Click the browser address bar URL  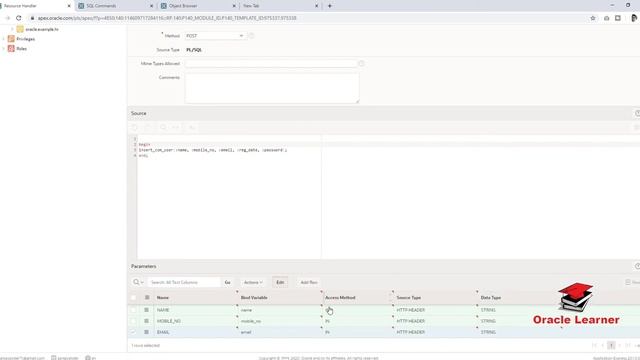(x=167, y=18)
